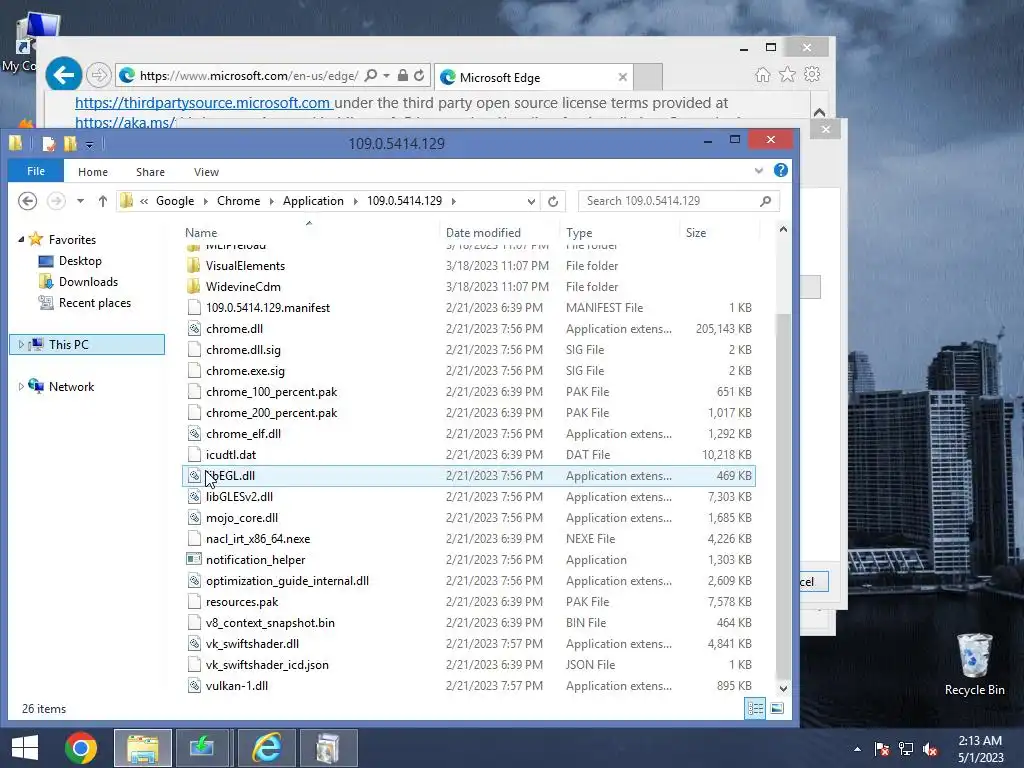Image resolution: width=1024 pixels, height=768 pixels.
Task: Expand the Explorer ribbon chevron
Action: (x=758, y=171)
